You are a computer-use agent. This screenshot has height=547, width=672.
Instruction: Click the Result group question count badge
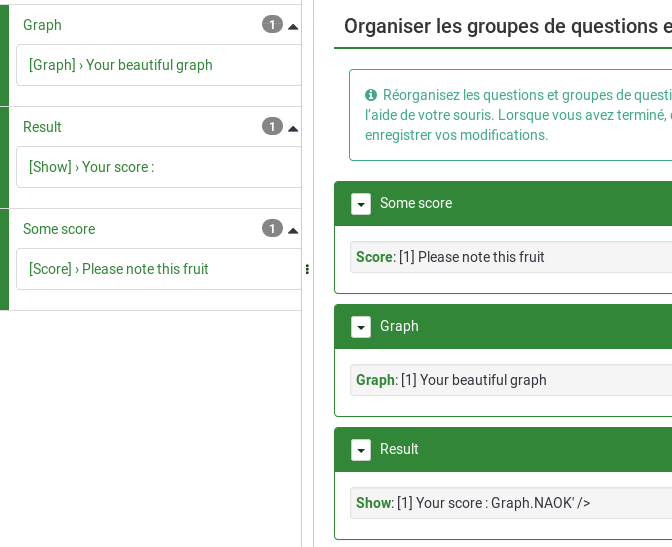click(x=272, y=127)
